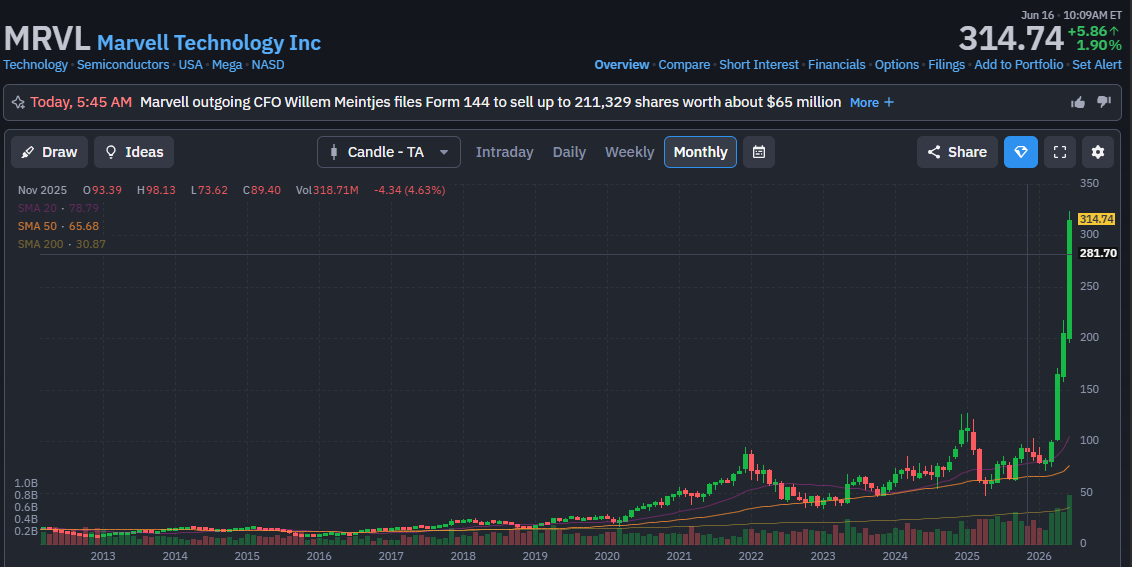The width and height of the screenshot is (1132, 567).
Task: Share the chart
Action: click(957, 152)
